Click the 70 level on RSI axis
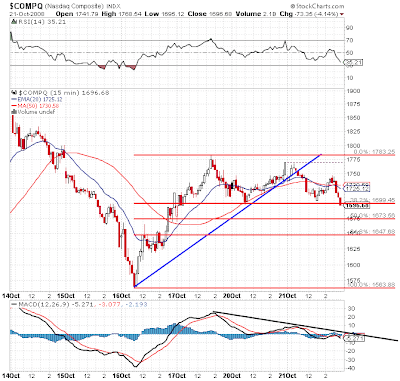400x381 pixels. coord(350,40)
